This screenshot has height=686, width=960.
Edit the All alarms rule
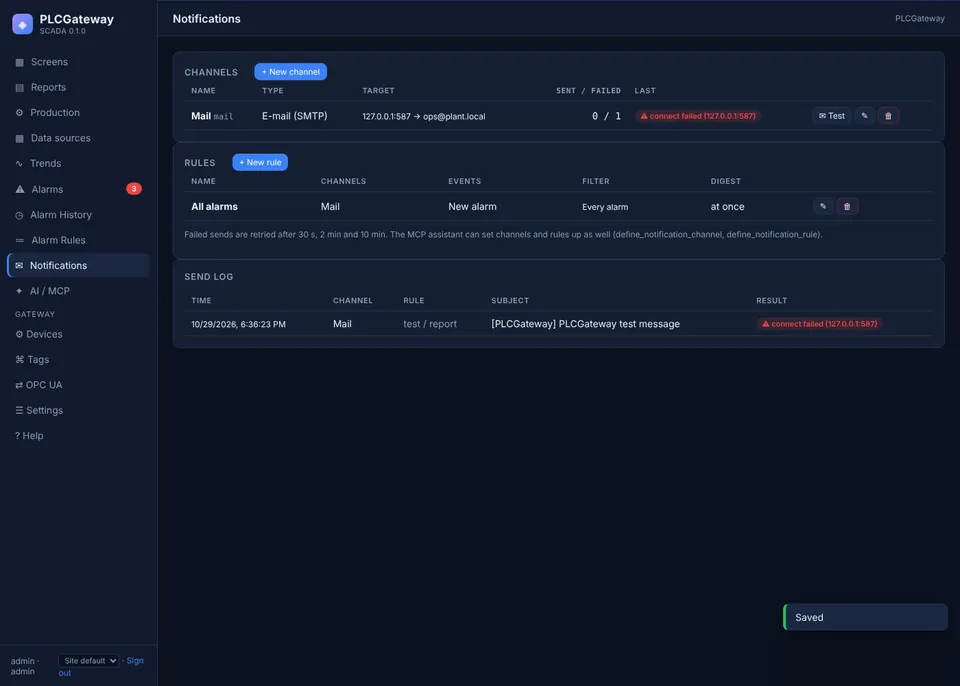[x=823, y=206]
